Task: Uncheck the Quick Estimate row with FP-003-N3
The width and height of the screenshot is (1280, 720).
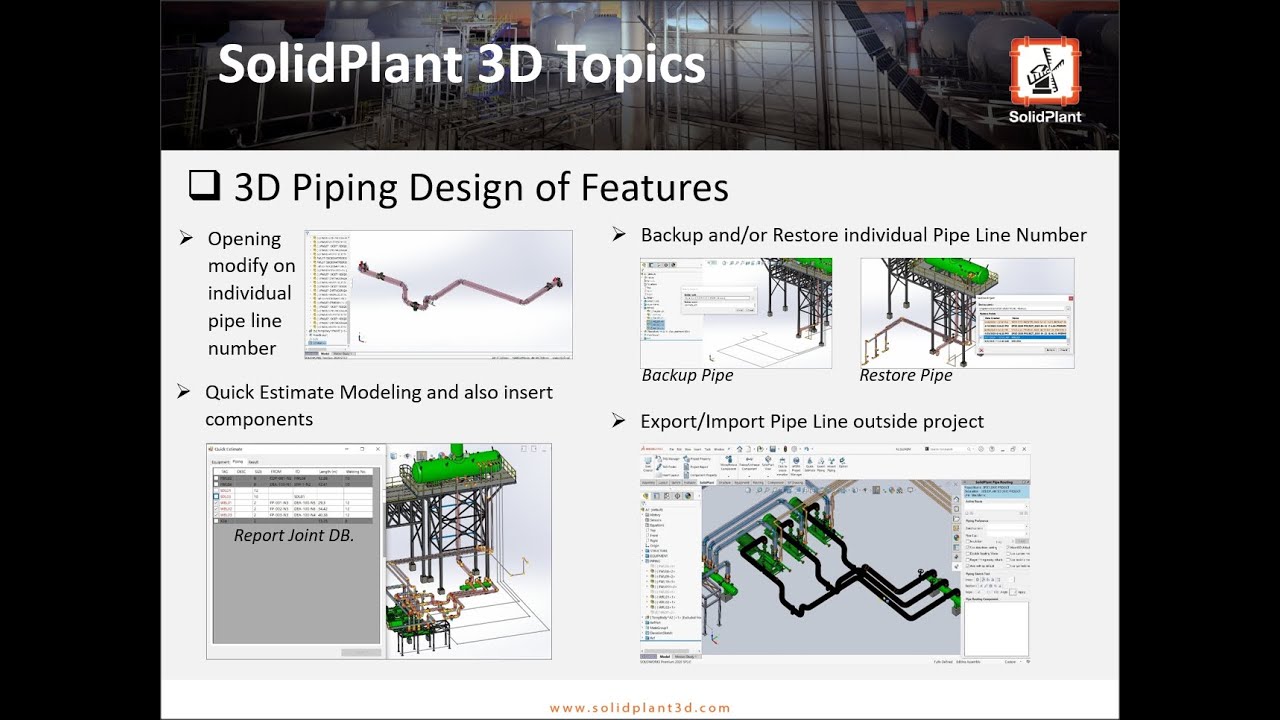Action: (x=216, y=516)
